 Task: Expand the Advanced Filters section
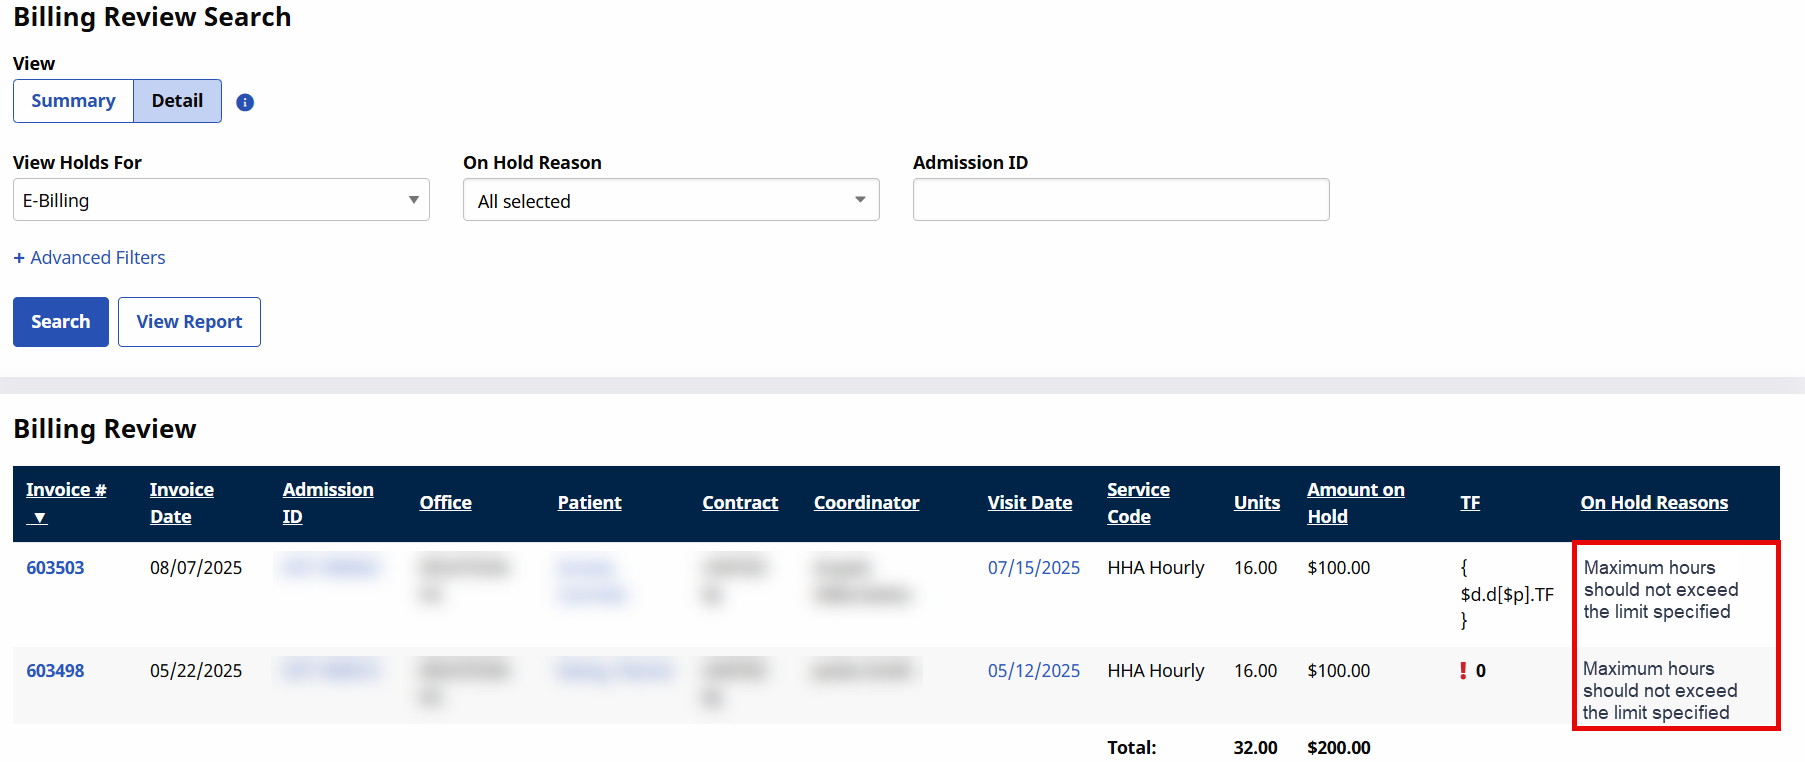pyautogui.click(x=89, y=258)
